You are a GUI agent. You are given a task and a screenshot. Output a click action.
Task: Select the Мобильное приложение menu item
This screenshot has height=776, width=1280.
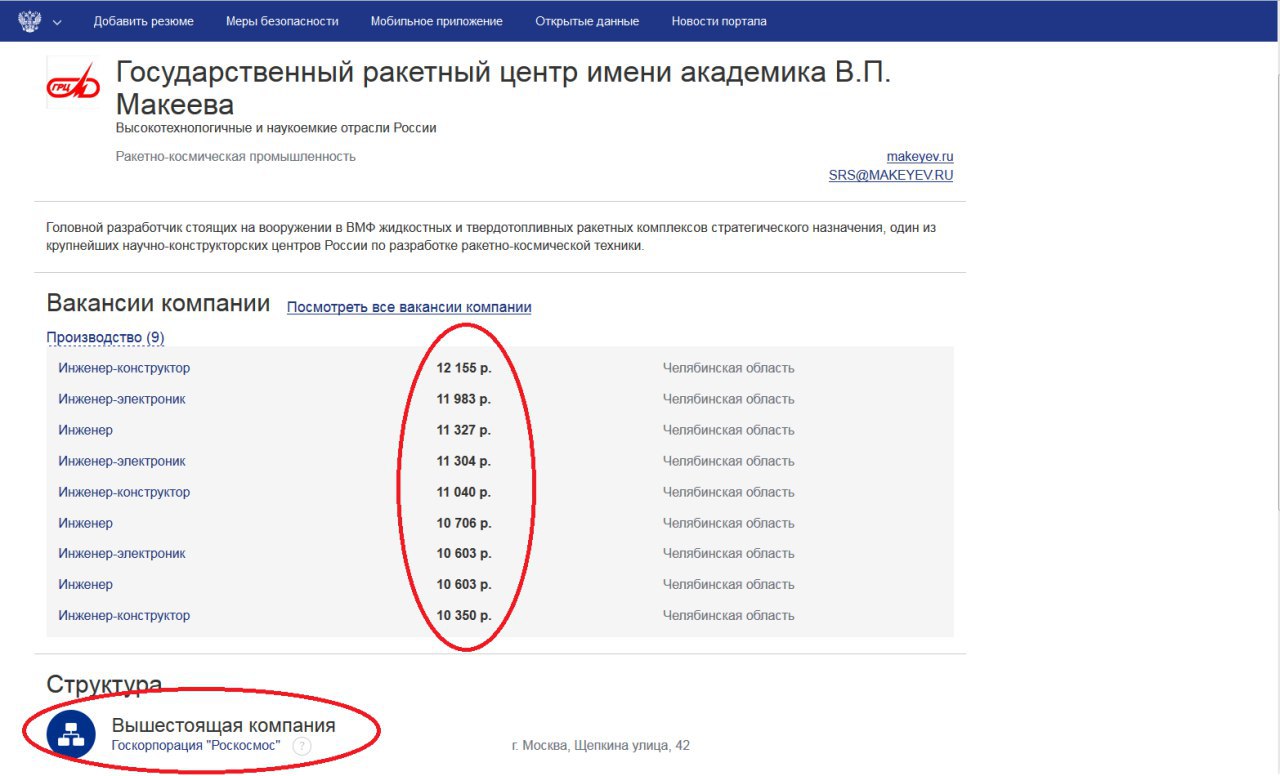pos(437,21)
